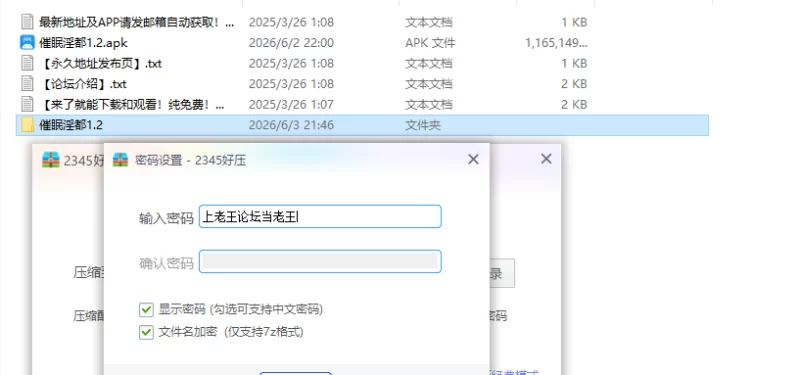Click the disabled 确认密码 field
Image resolution: width=800 pixels, height=375 pixels.
point(320,261)
